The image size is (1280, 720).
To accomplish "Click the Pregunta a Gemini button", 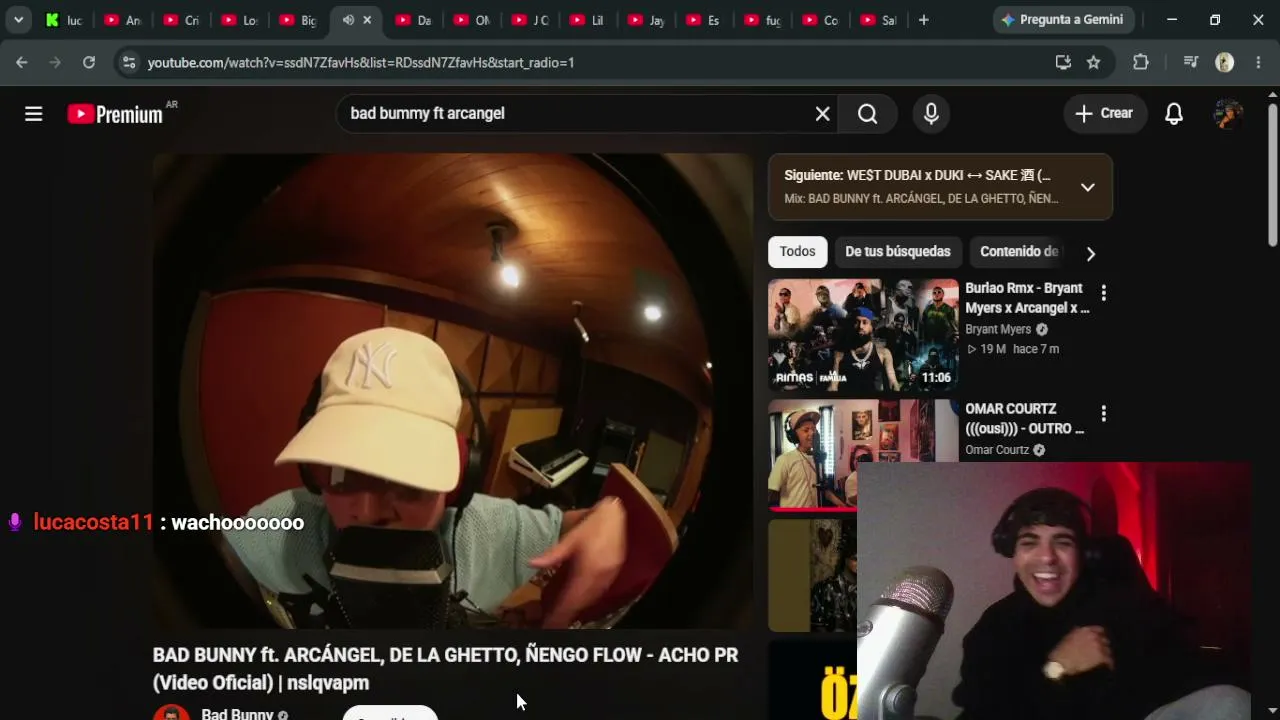I will 1062,20.
